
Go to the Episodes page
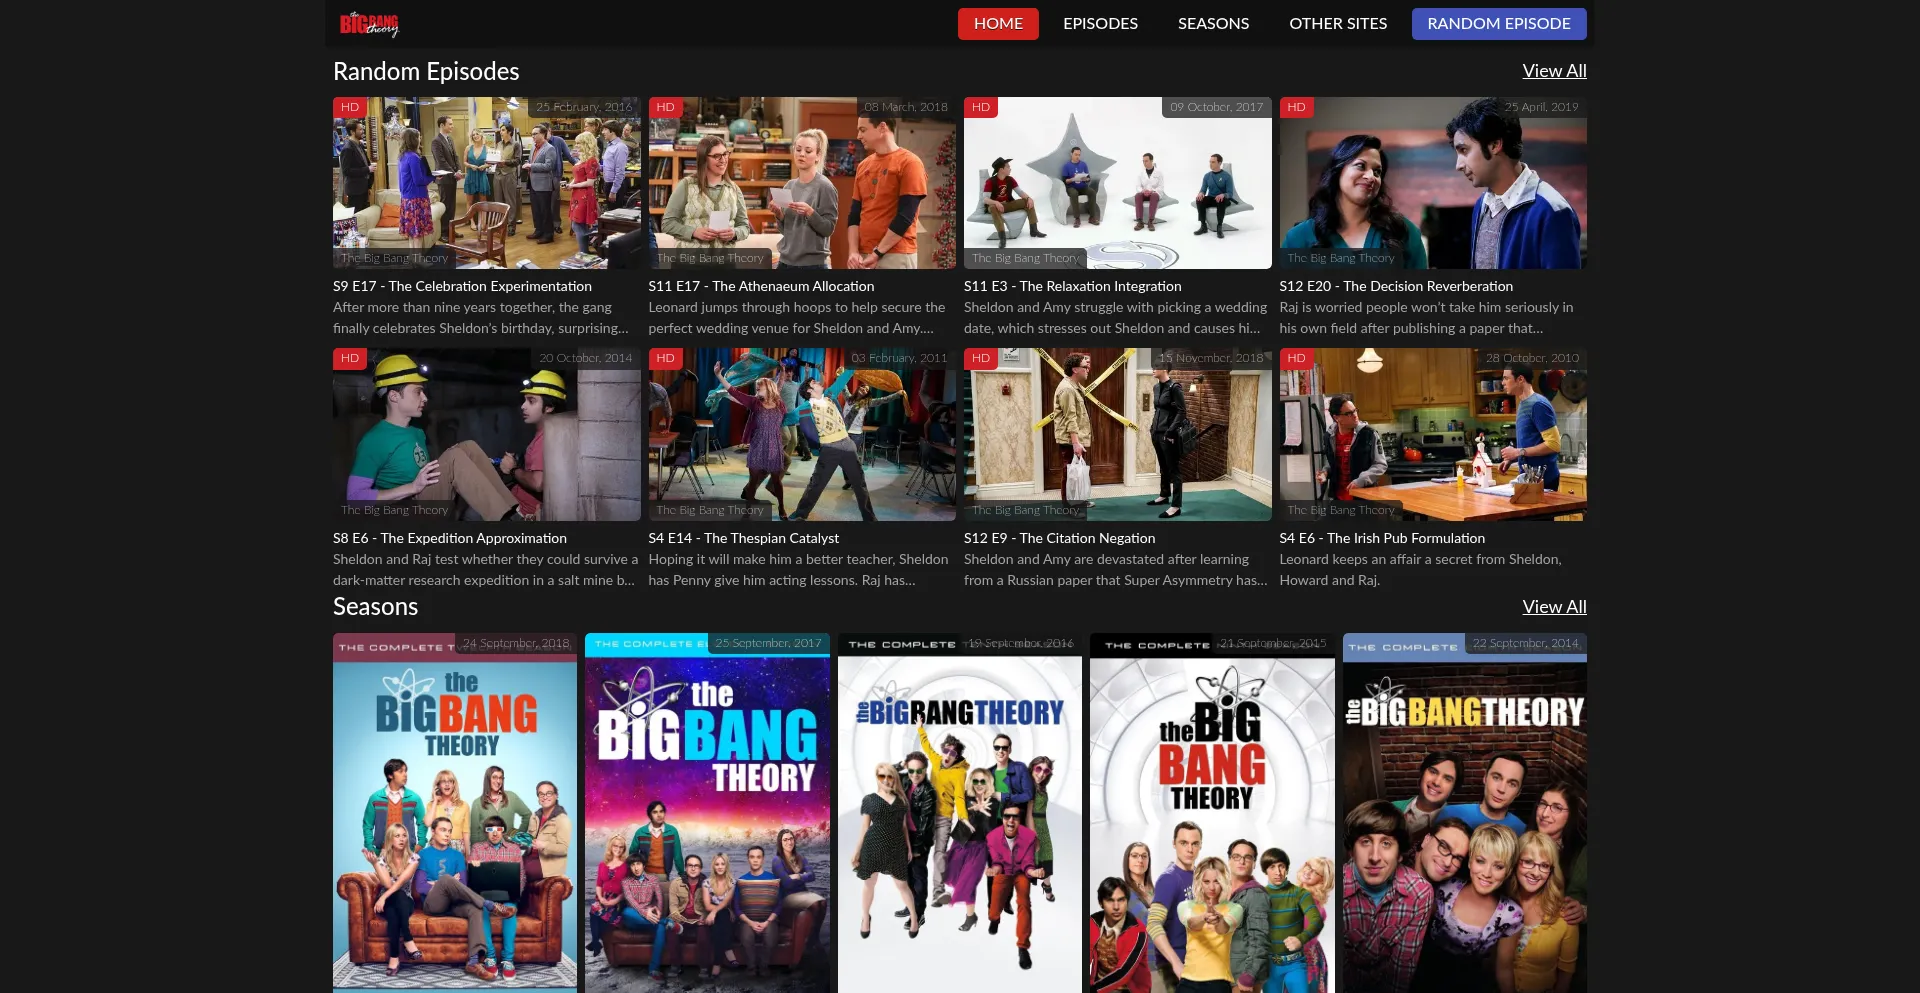pos(1099,24)
